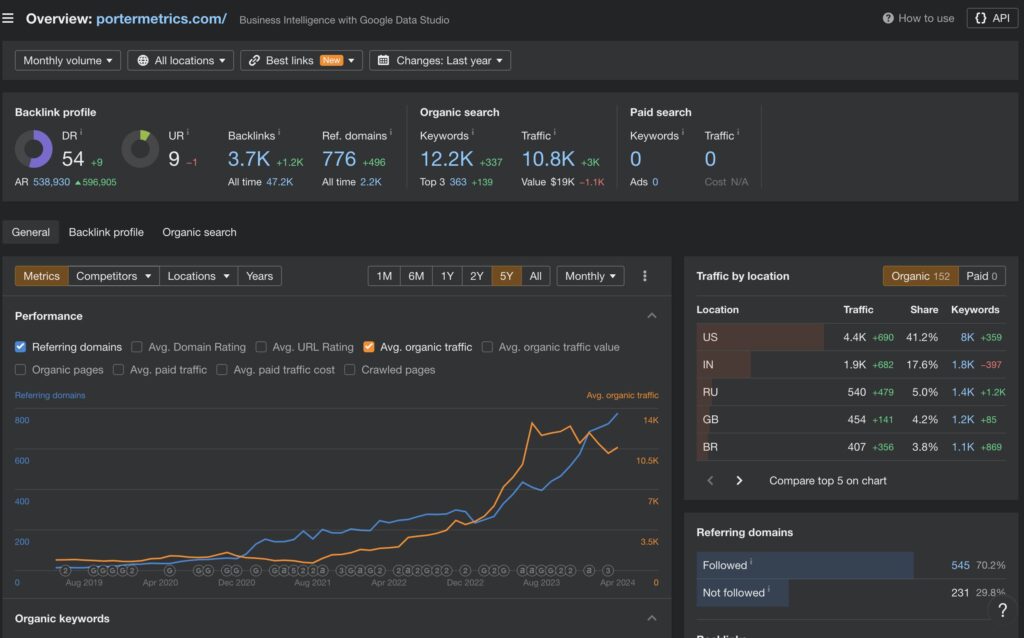Click the Followed referring domains bar
This screenshot has width=1024, height=638.
click(x=805, y=565)
